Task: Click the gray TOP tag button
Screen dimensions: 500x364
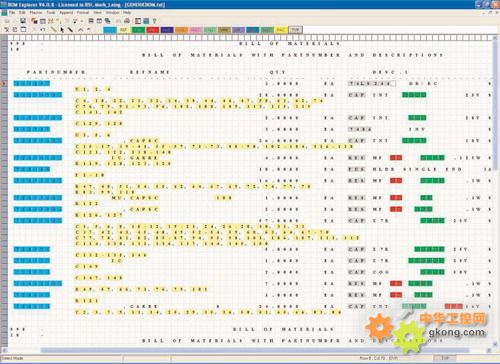Action: (296, 30)
